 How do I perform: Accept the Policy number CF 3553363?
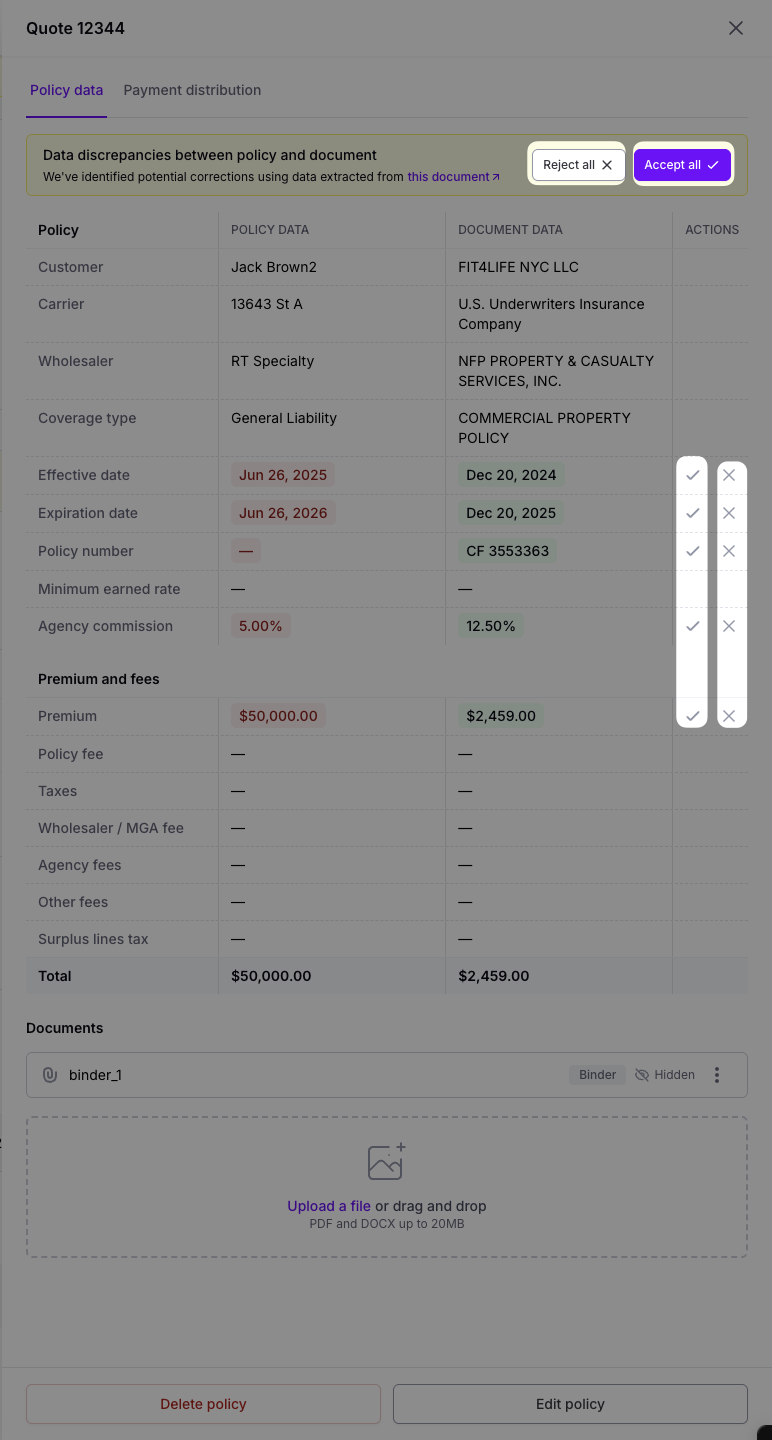[692, 551]
